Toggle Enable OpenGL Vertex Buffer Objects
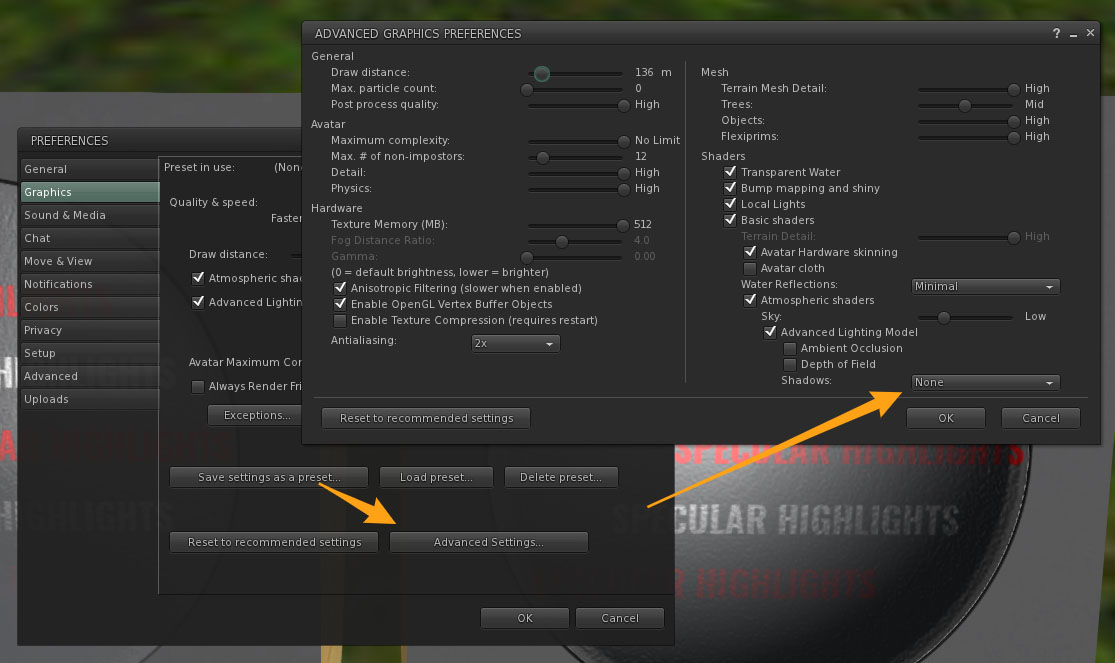 [340, 304]
